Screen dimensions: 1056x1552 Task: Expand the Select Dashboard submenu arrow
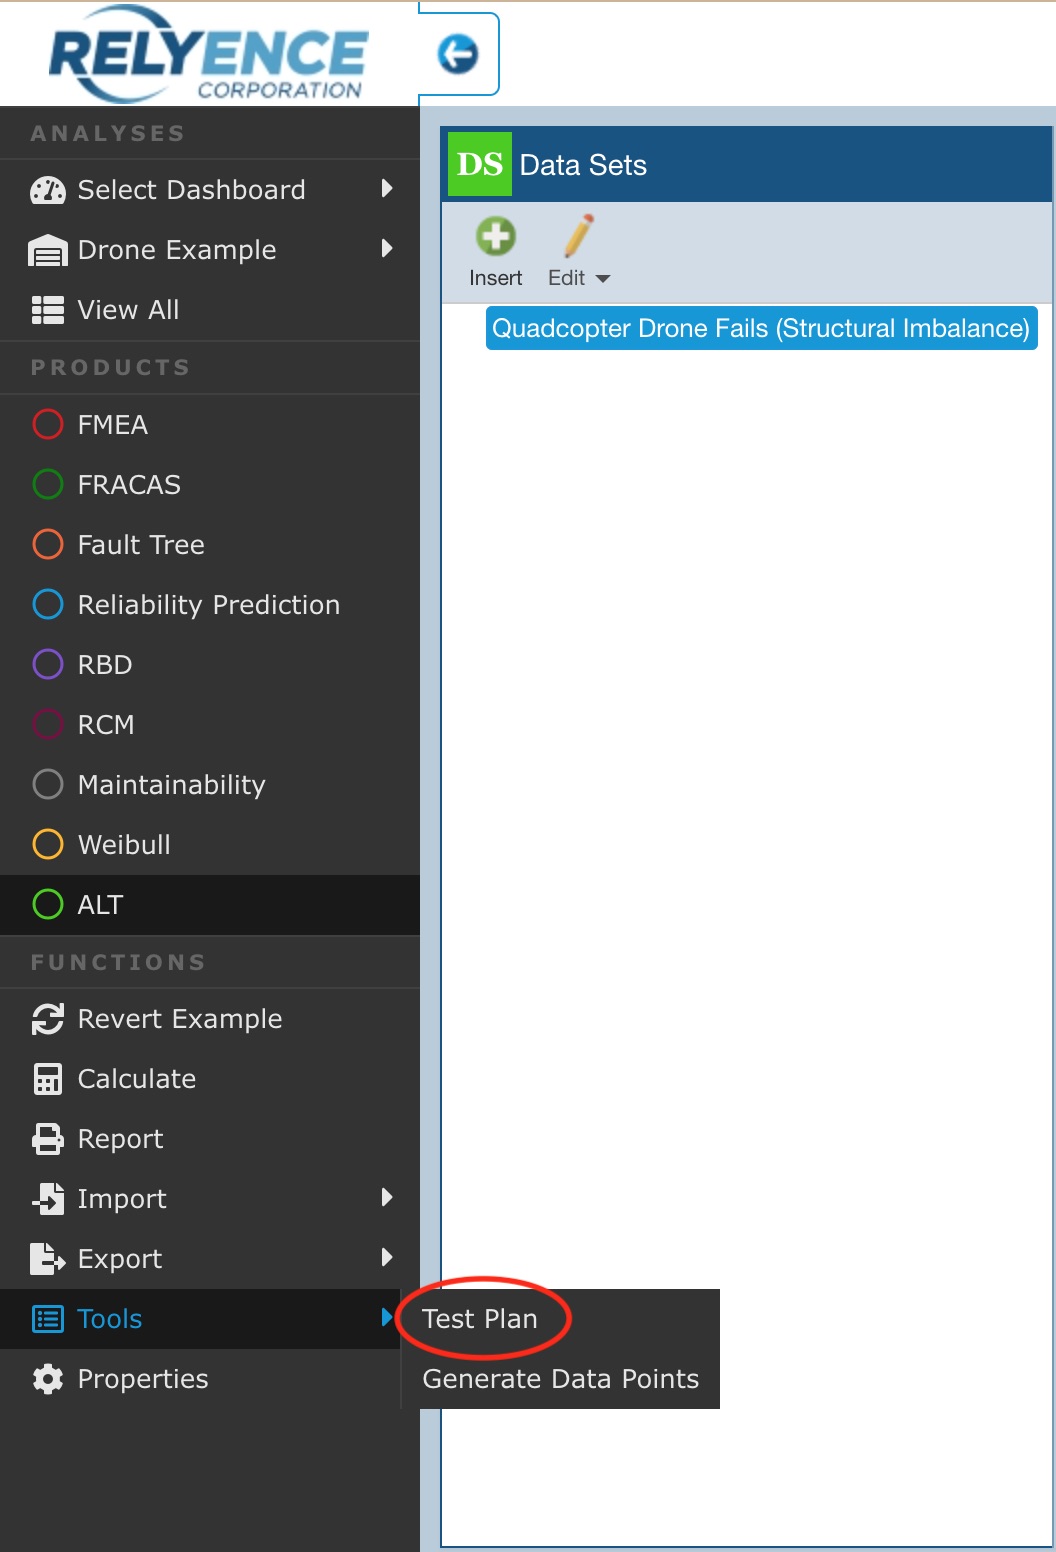(387, 189)
